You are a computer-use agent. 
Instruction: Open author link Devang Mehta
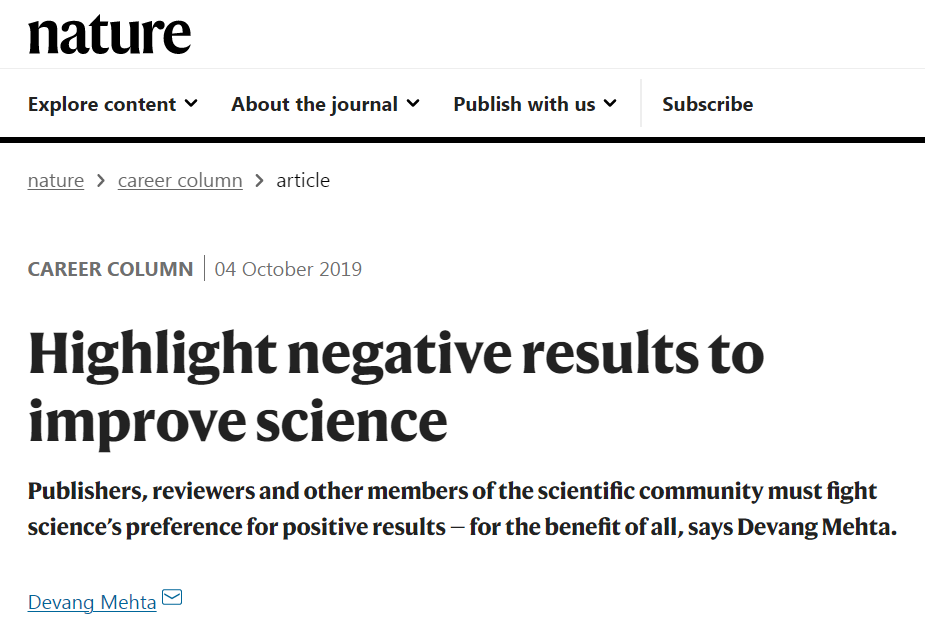pos(92,602)
